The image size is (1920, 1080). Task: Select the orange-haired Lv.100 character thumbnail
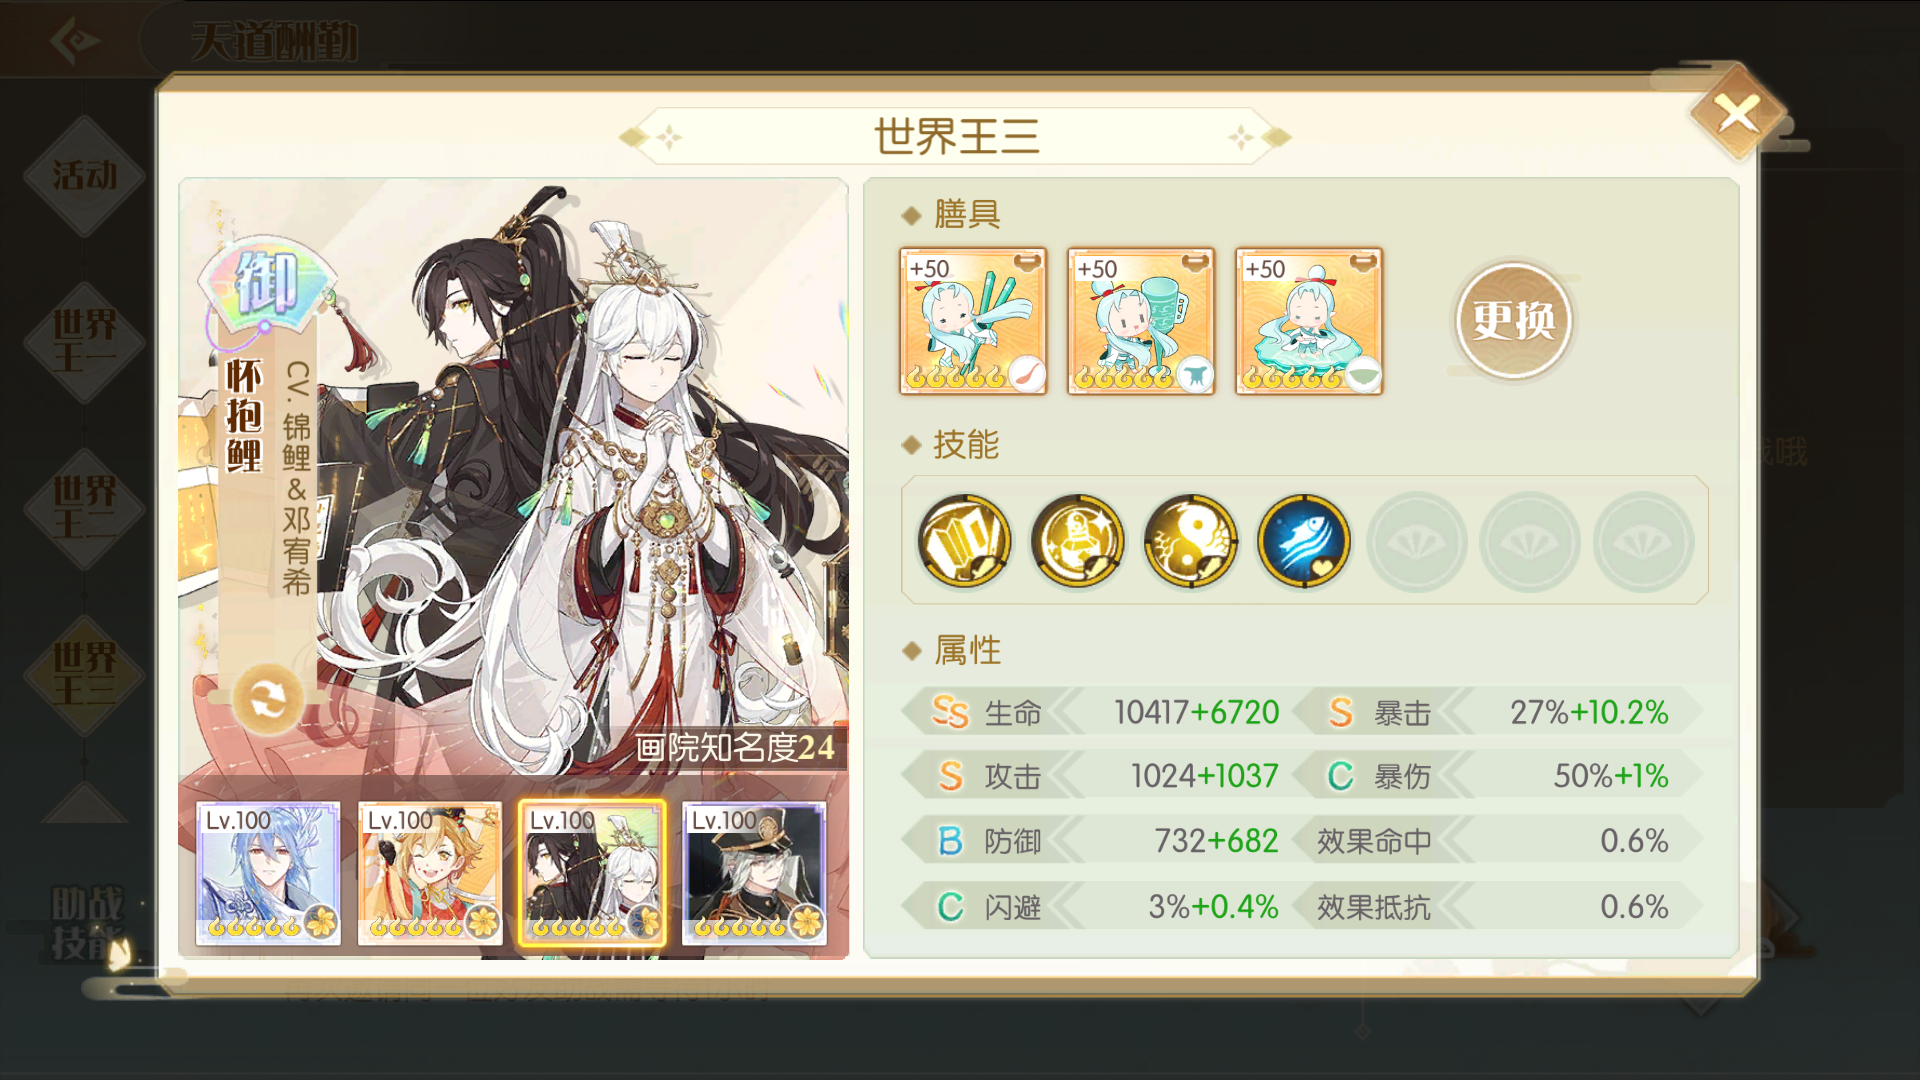430,873
